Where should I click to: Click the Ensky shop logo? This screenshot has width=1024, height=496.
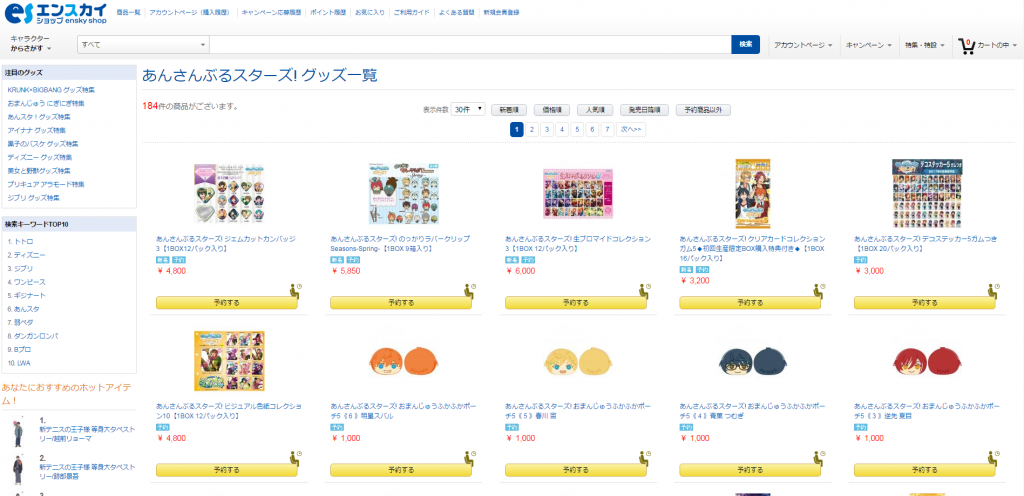[55, 12]
